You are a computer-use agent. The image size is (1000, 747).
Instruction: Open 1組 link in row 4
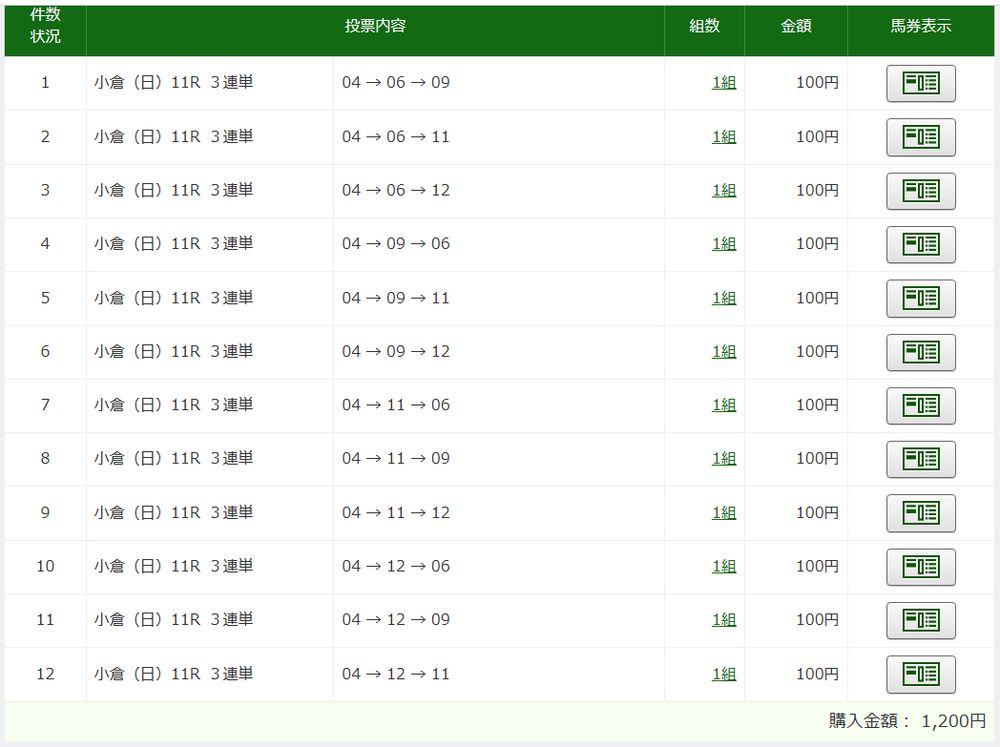tap(724, 244)
